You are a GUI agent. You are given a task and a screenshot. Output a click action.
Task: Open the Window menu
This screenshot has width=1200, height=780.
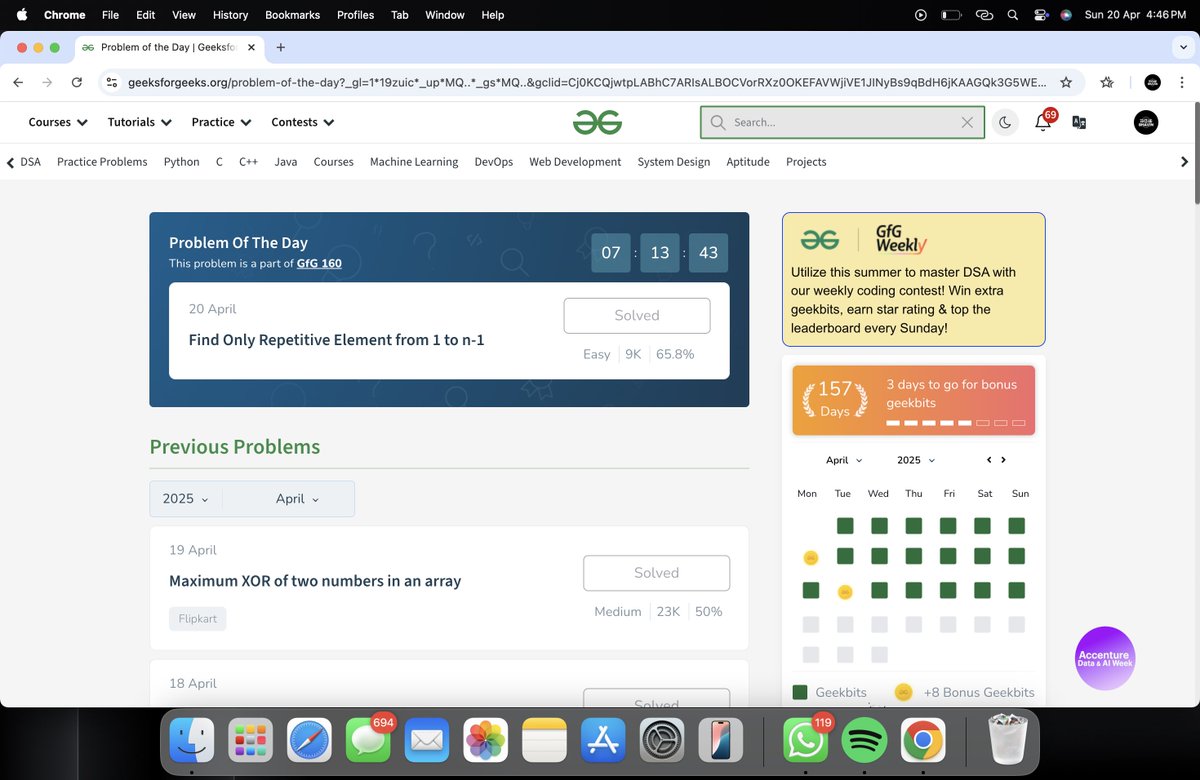pos(445,15)
